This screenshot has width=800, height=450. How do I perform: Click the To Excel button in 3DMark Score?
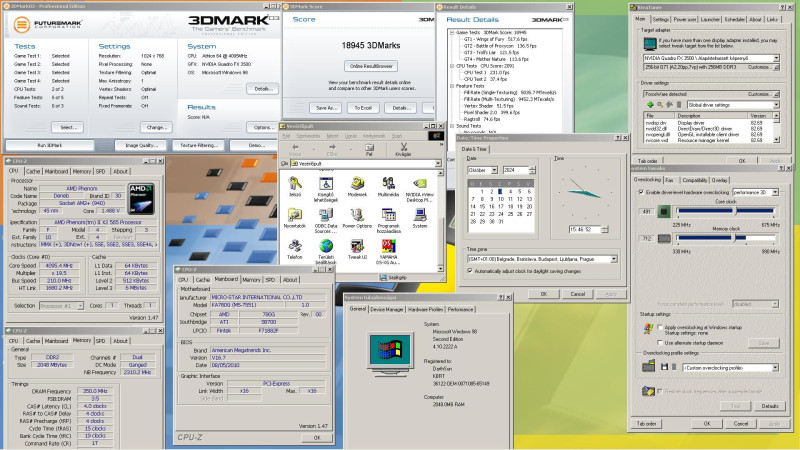pos(363,108)
